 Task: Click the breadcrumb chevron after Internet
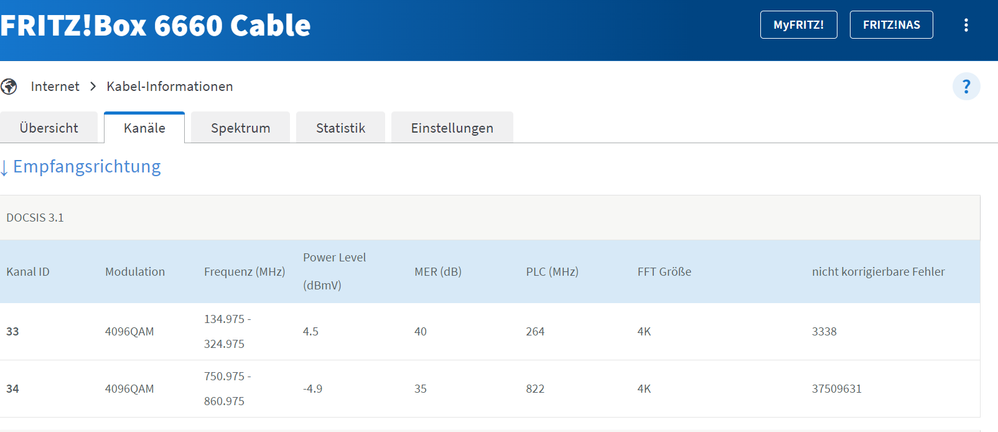pyautogui.click(x=93, y=87)
